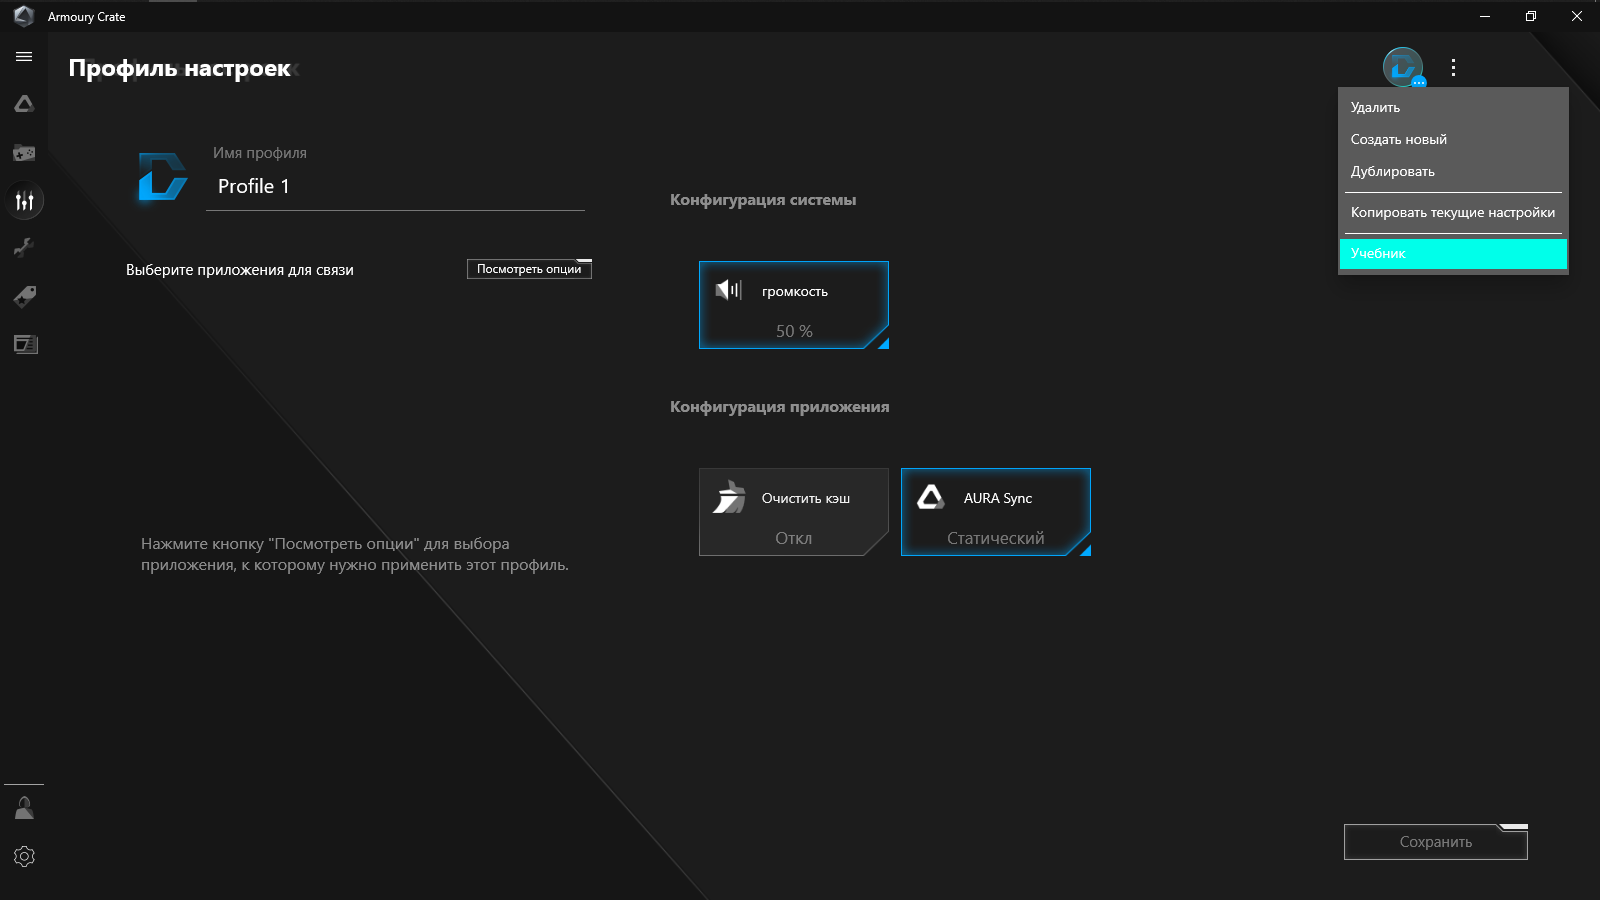Click the Armoury Crate title bar logo
This screenshot has height=900, width=1600.
(x=24, y=16)
